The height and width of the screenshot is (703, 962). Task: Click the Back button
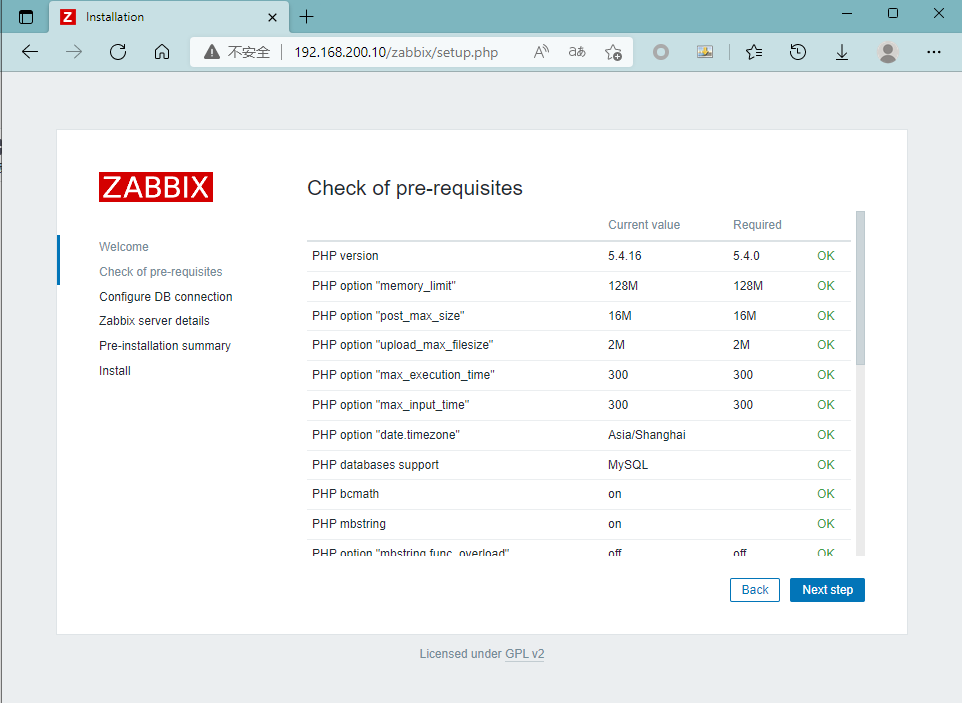click(755, 590)
